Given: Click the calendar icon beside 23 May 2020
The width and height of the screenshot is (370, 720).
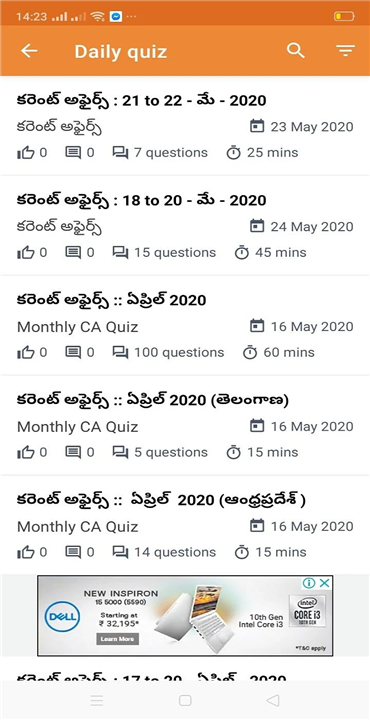Looking at the screenshot, I should coord(257,126).
